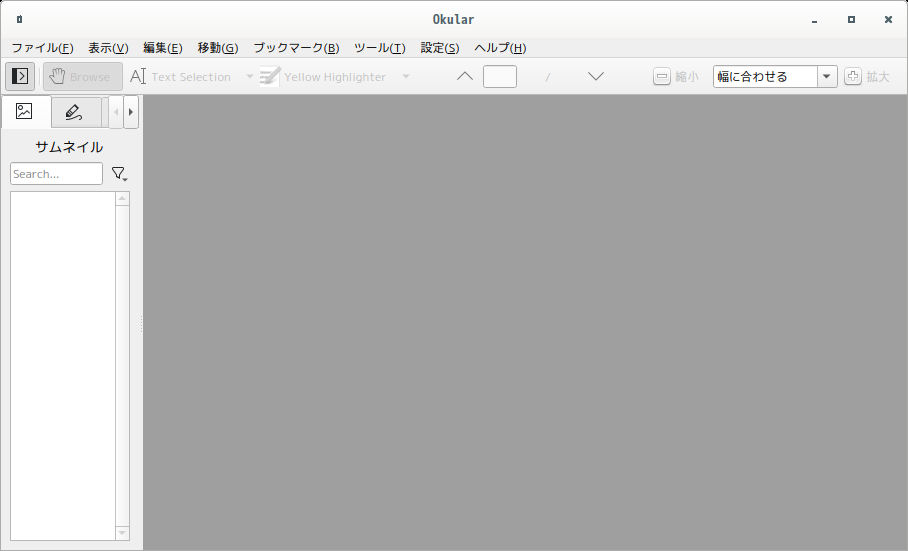Viewport: 908px width, 551px height.
Task: Choose the Yellow Highlighter tool
Action: pyautogui.click(x=324, y=76)
